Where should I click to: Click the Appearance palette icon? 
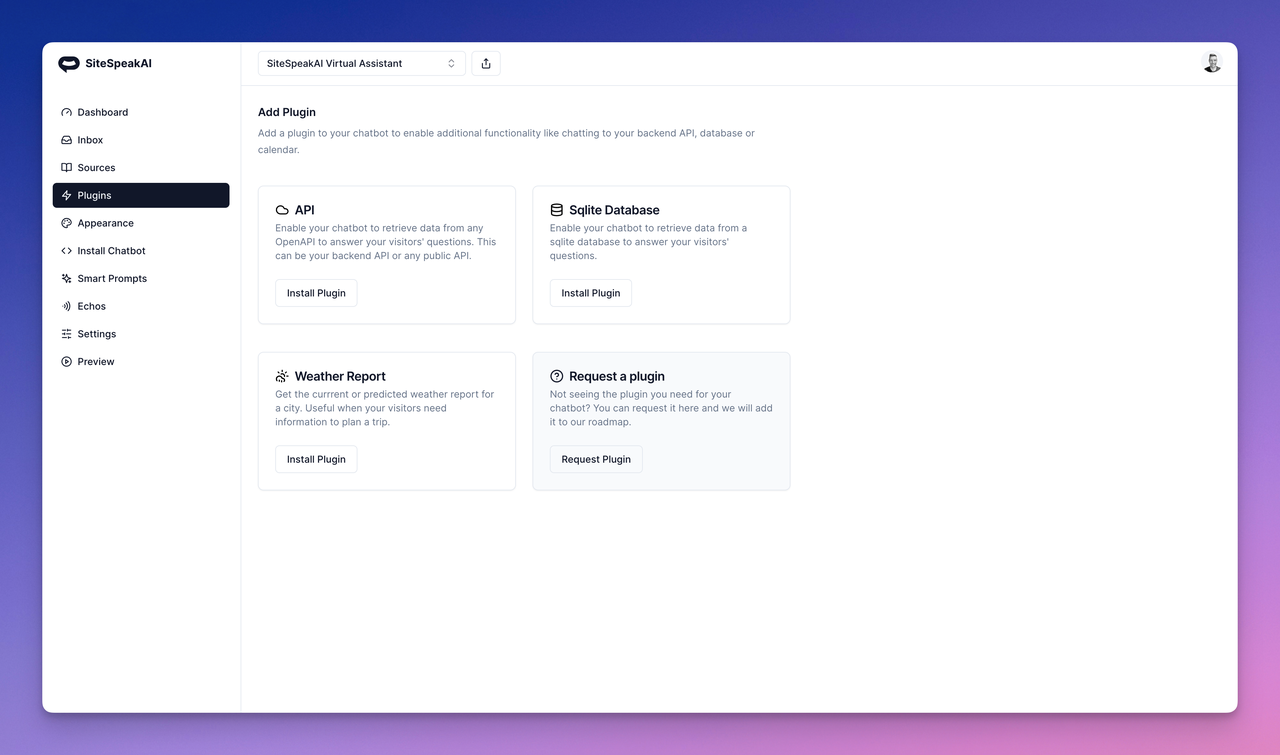tap(66, 223)
